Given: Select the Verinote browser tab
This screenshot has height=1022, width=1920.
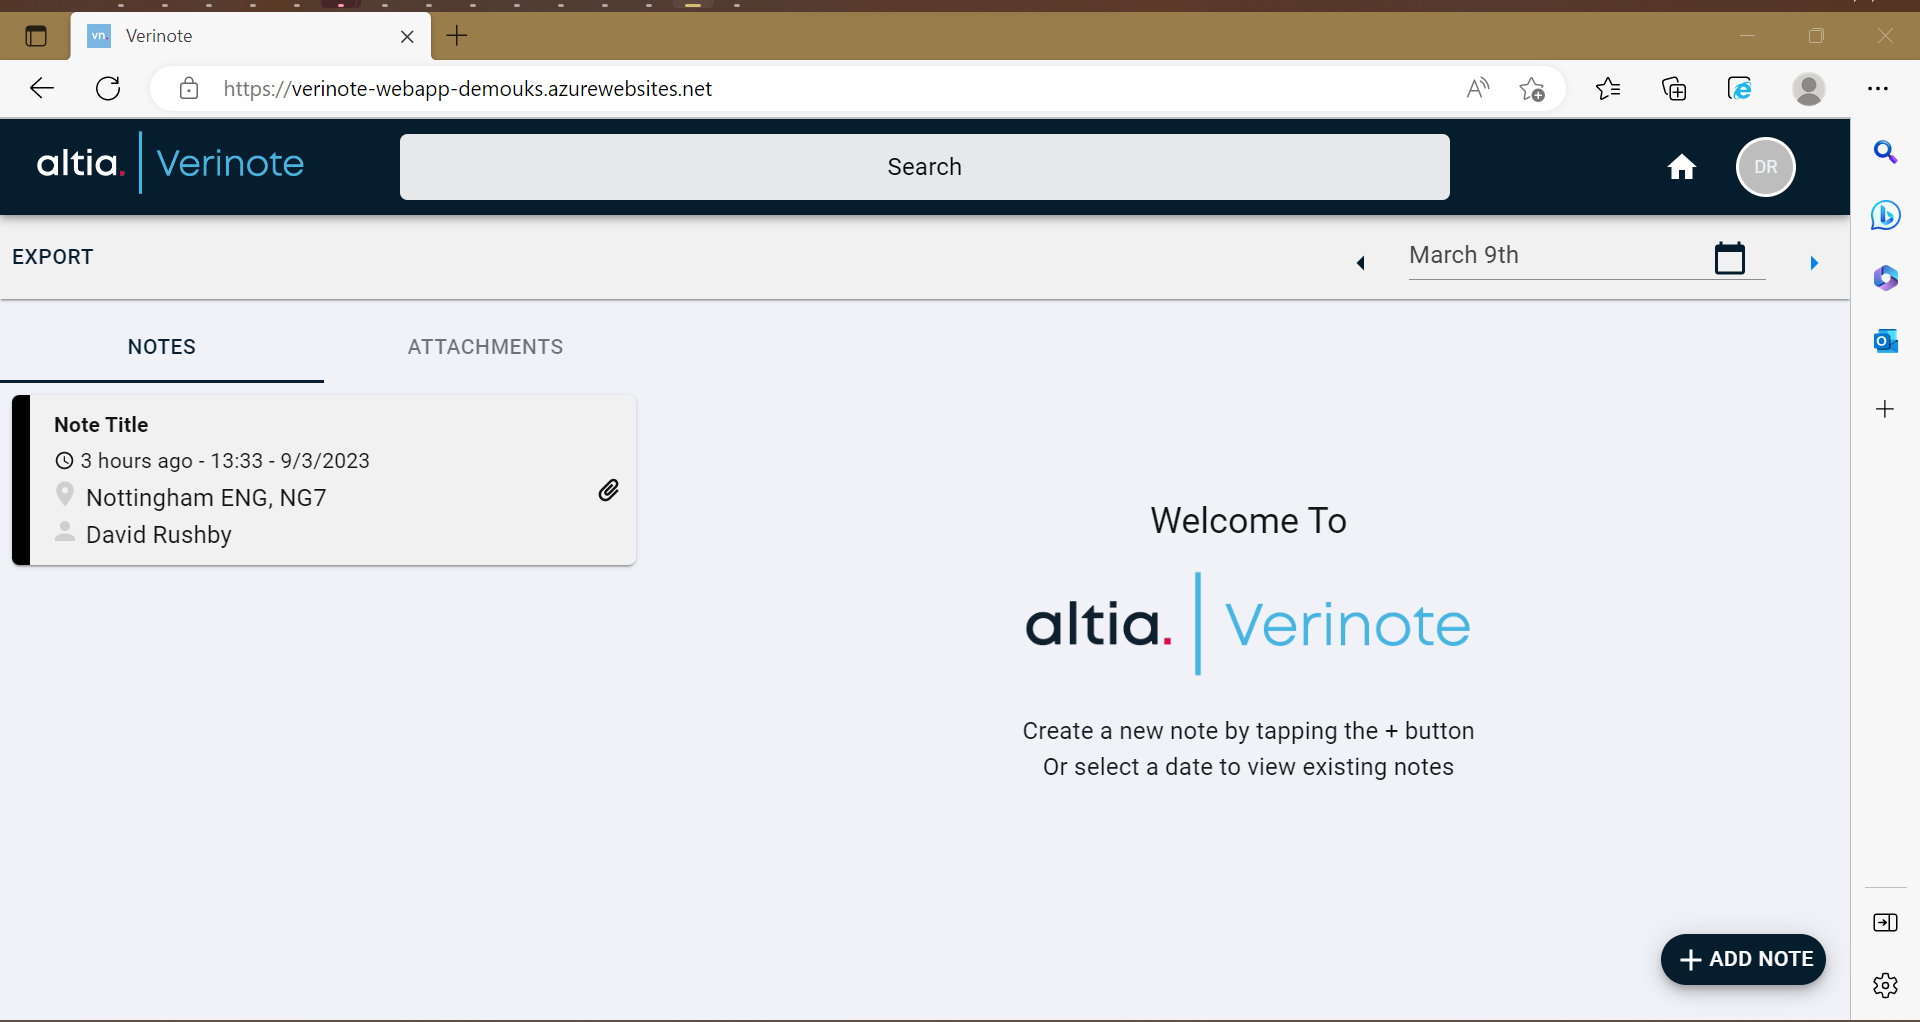Looking at the screenshot, I should [251, 37].
